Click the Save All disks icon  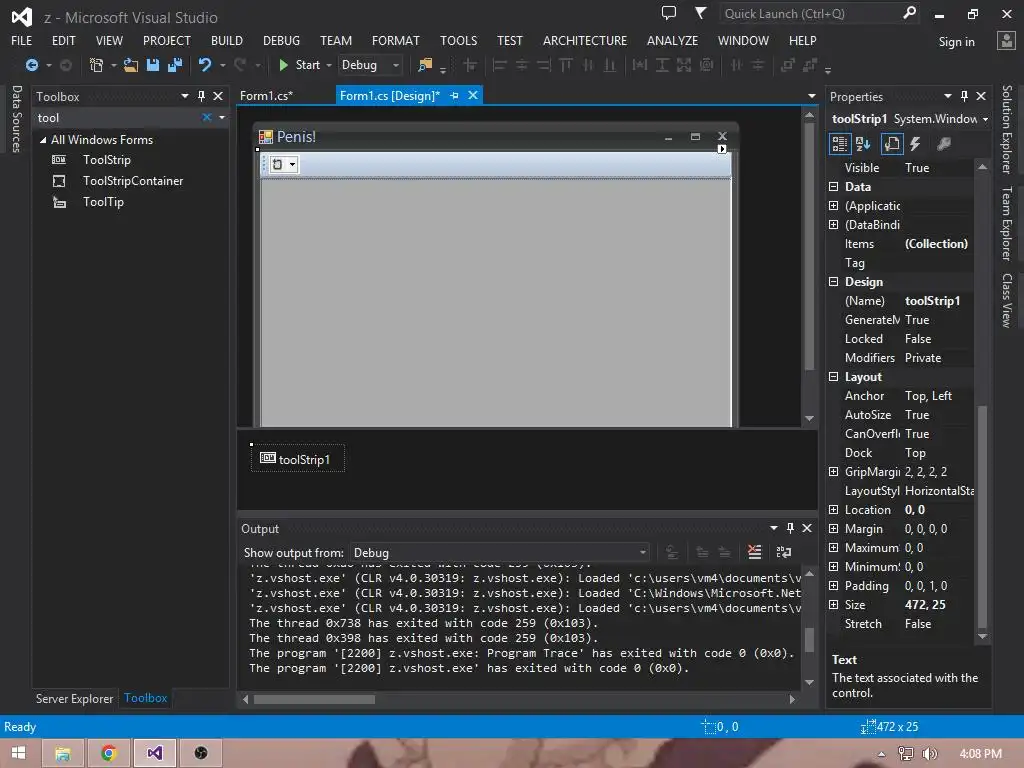[x=175, y=65]
